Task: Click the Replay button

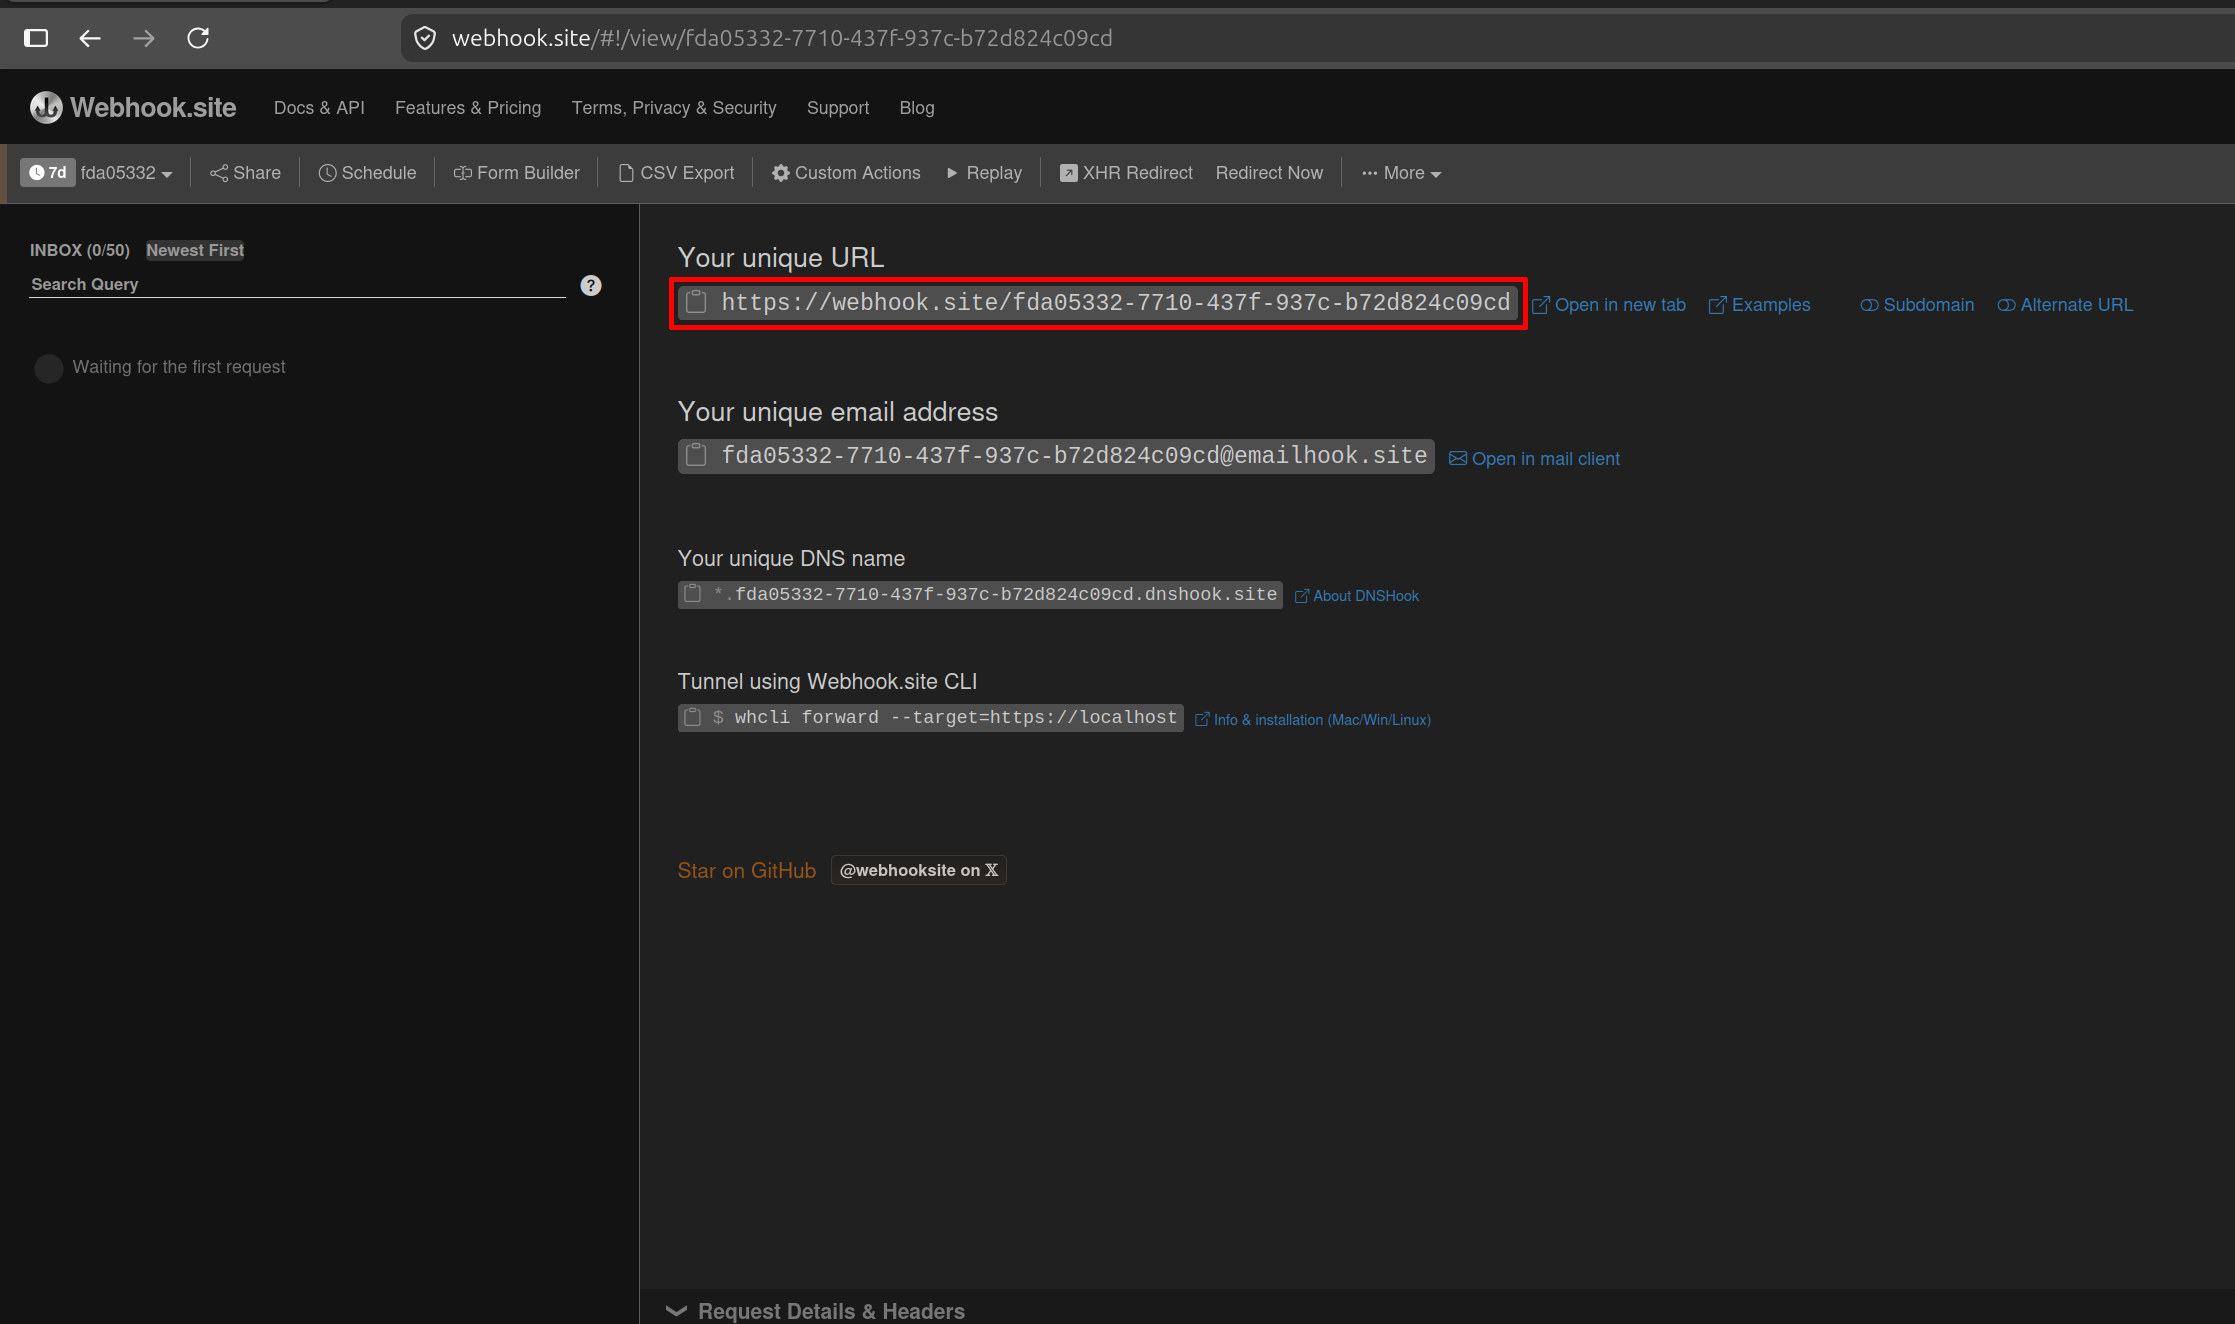Action: tap(984, 173)
